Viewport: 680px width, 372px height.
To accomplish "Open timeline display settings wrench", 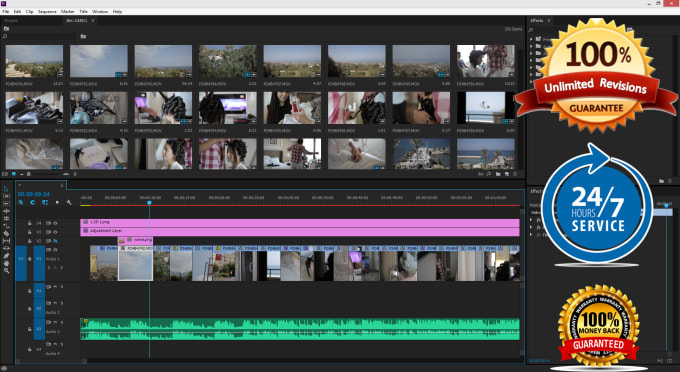I will point(69,202).
